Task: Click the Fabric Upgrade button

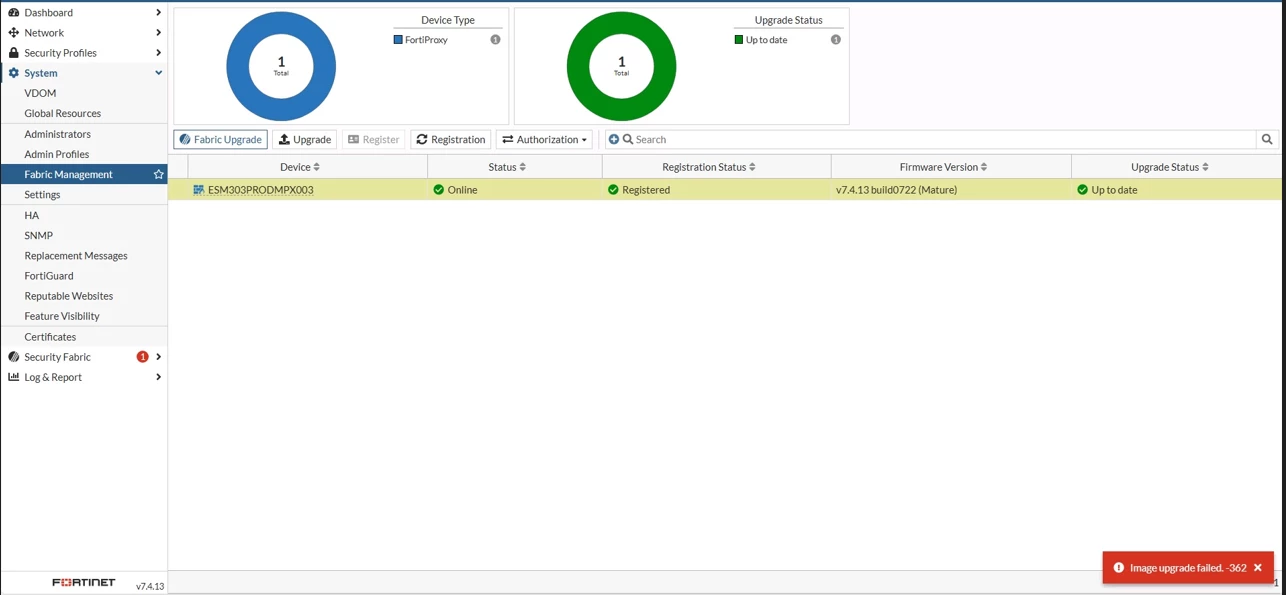Action: 221,139
